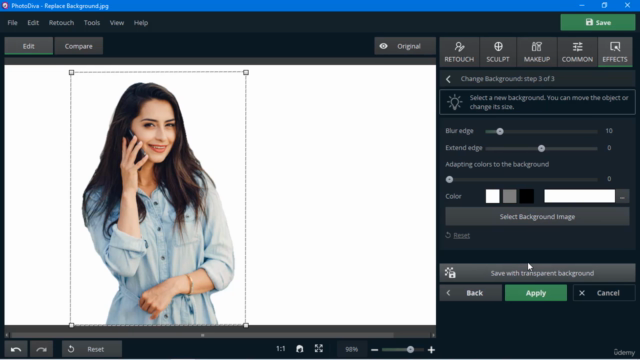Viewport: 640px width, 360px height.
Task: Click the horizontal canvas scrollbar
Action: 202,335
